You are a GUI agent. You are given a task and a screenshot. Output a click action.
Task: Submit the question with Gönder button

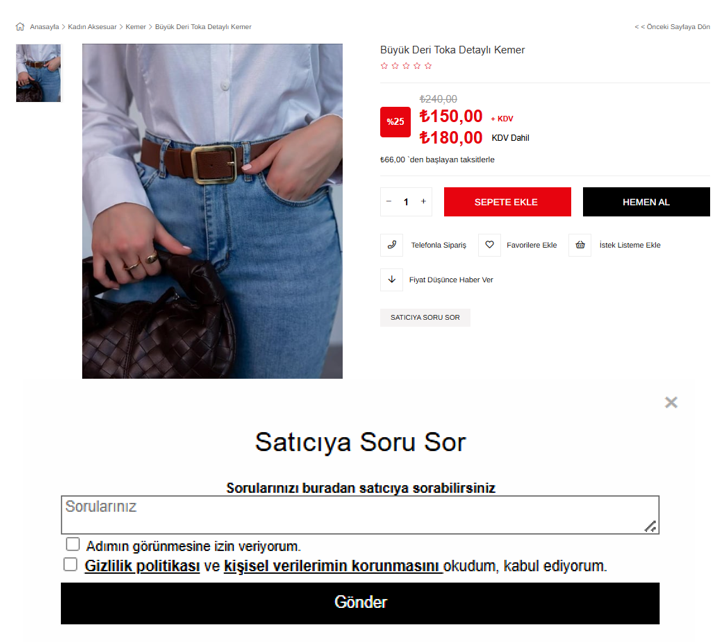coord(360,603)
